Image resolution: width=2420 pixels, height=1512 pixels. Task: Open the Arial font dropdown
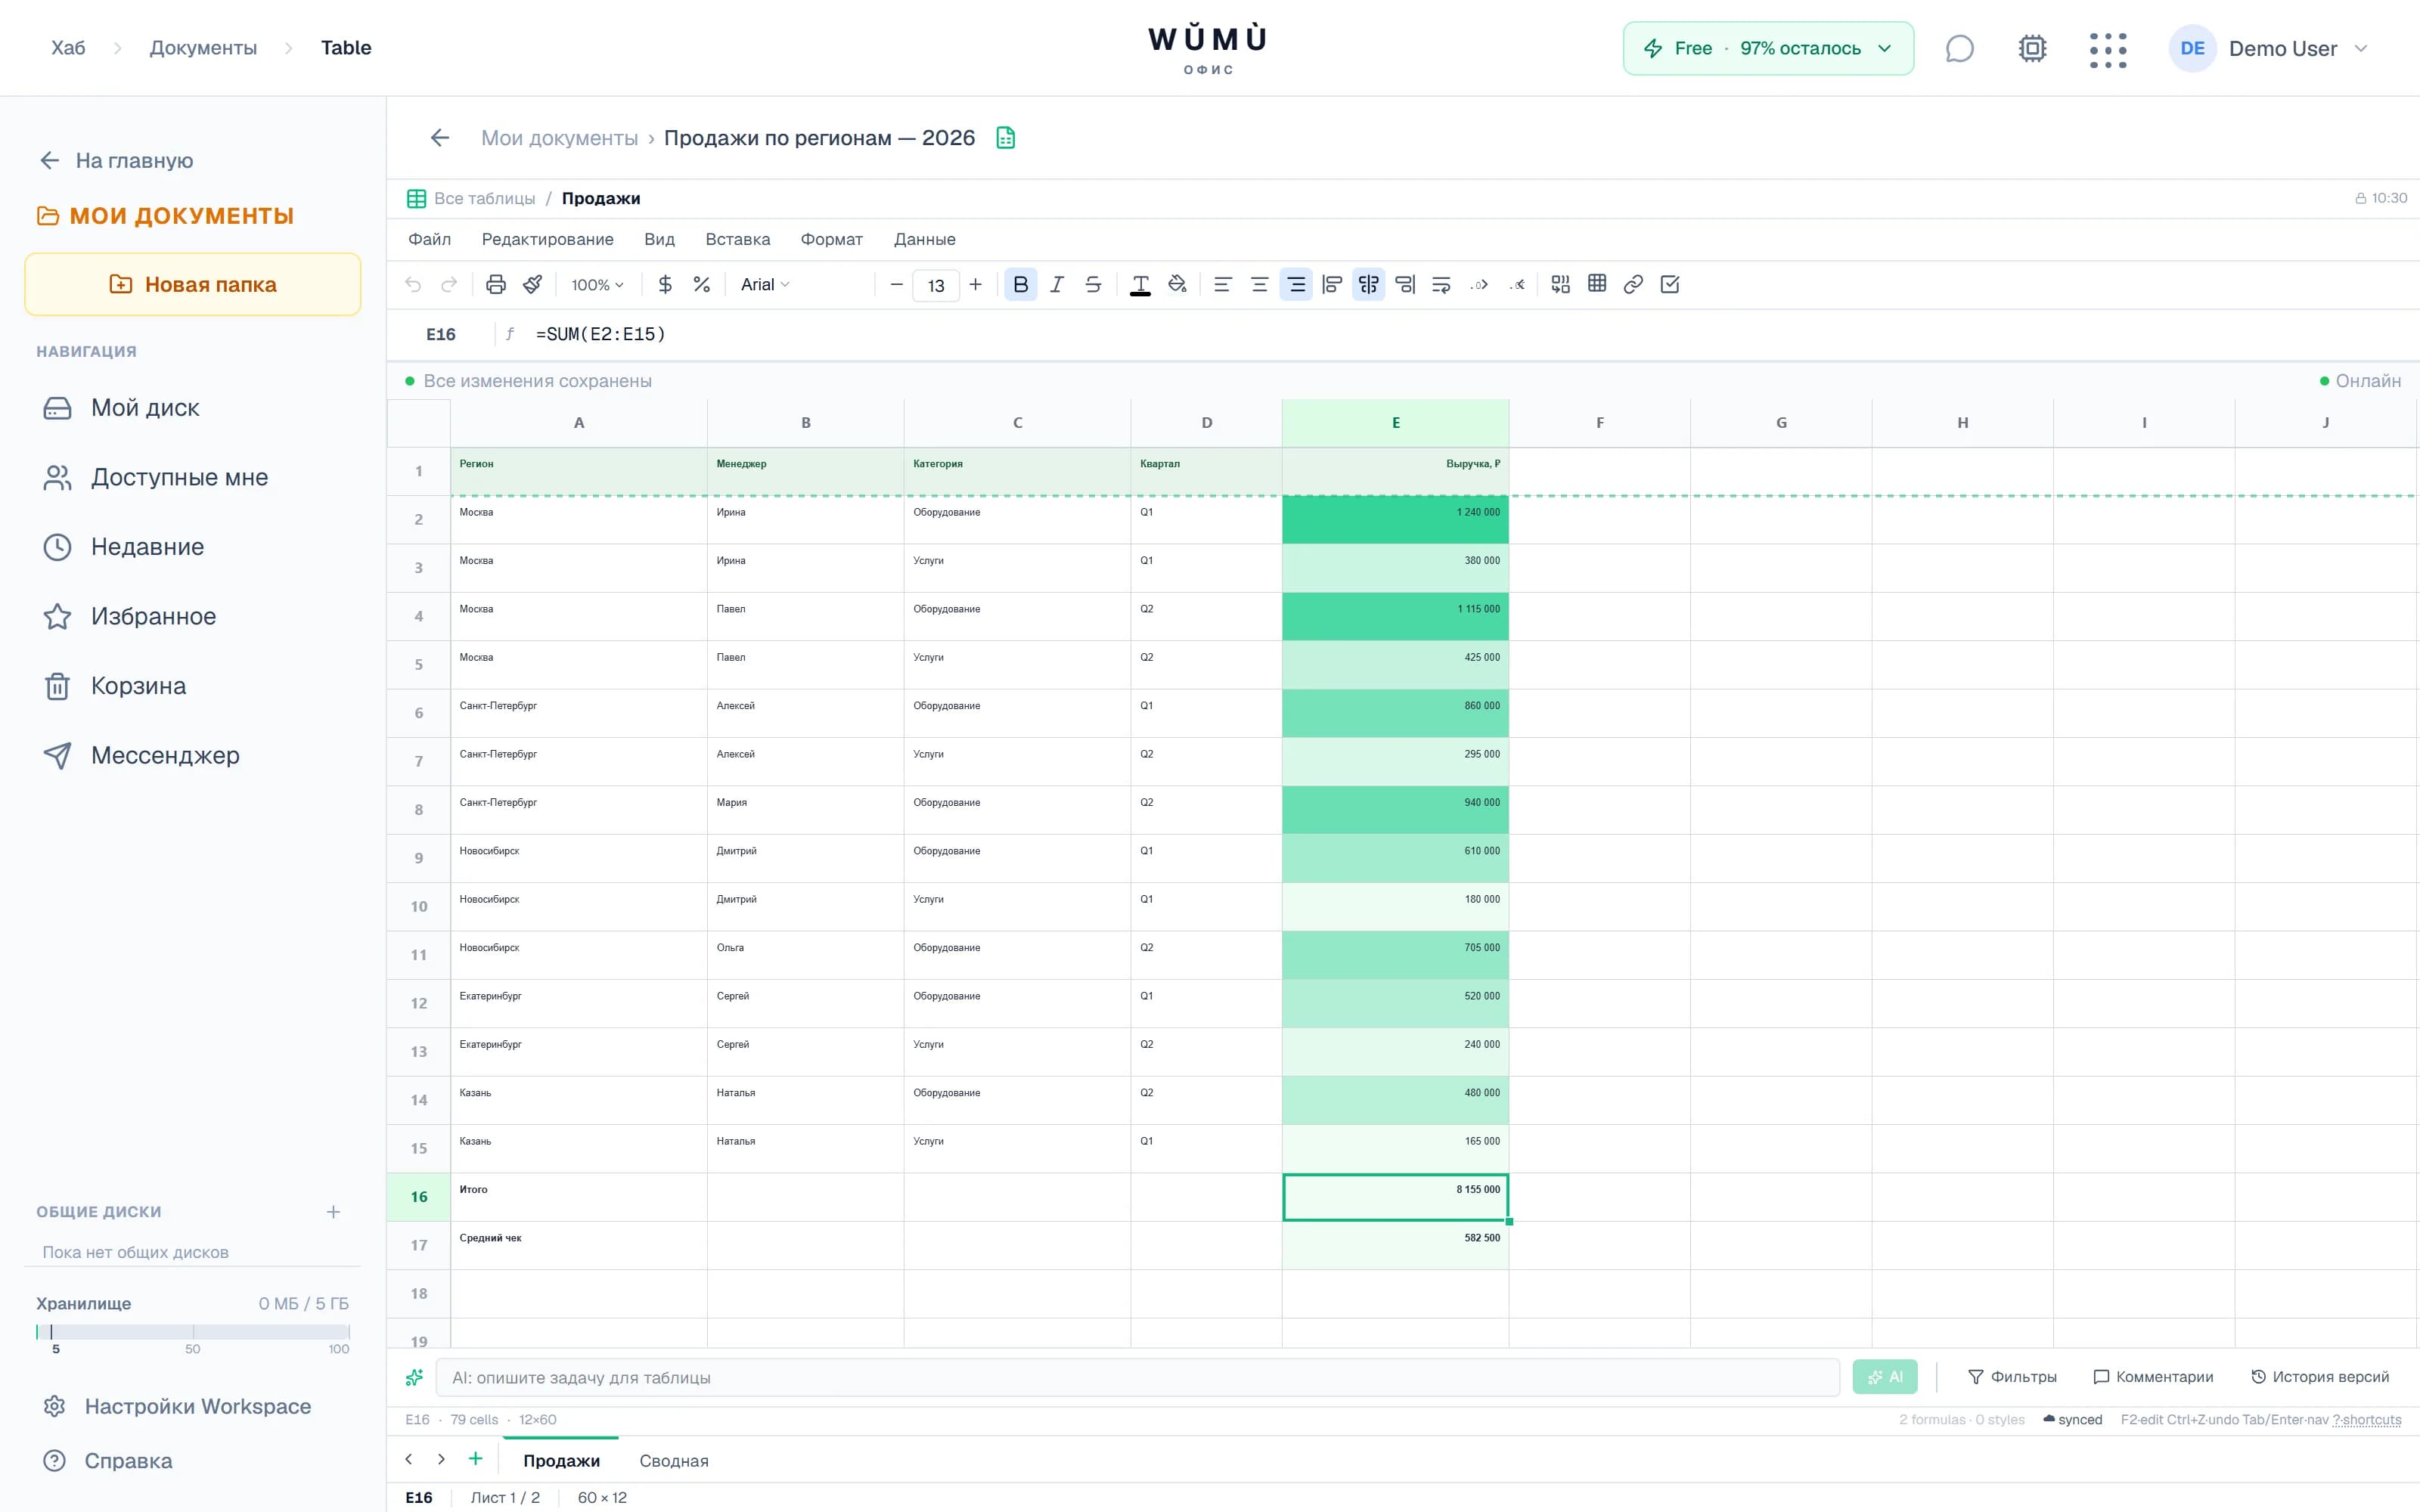tap(765, 285)
